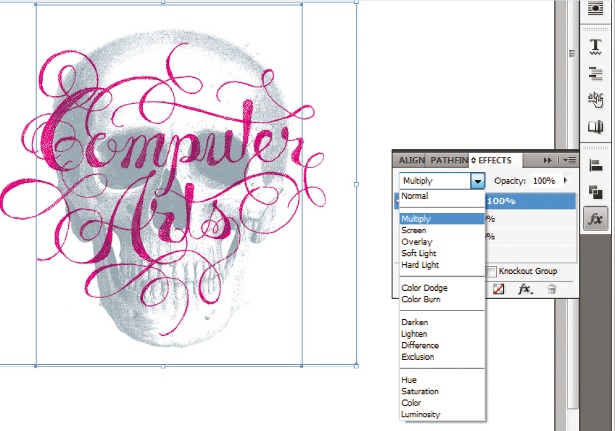Select the highlighted 100% object row

tap(531, 201)
